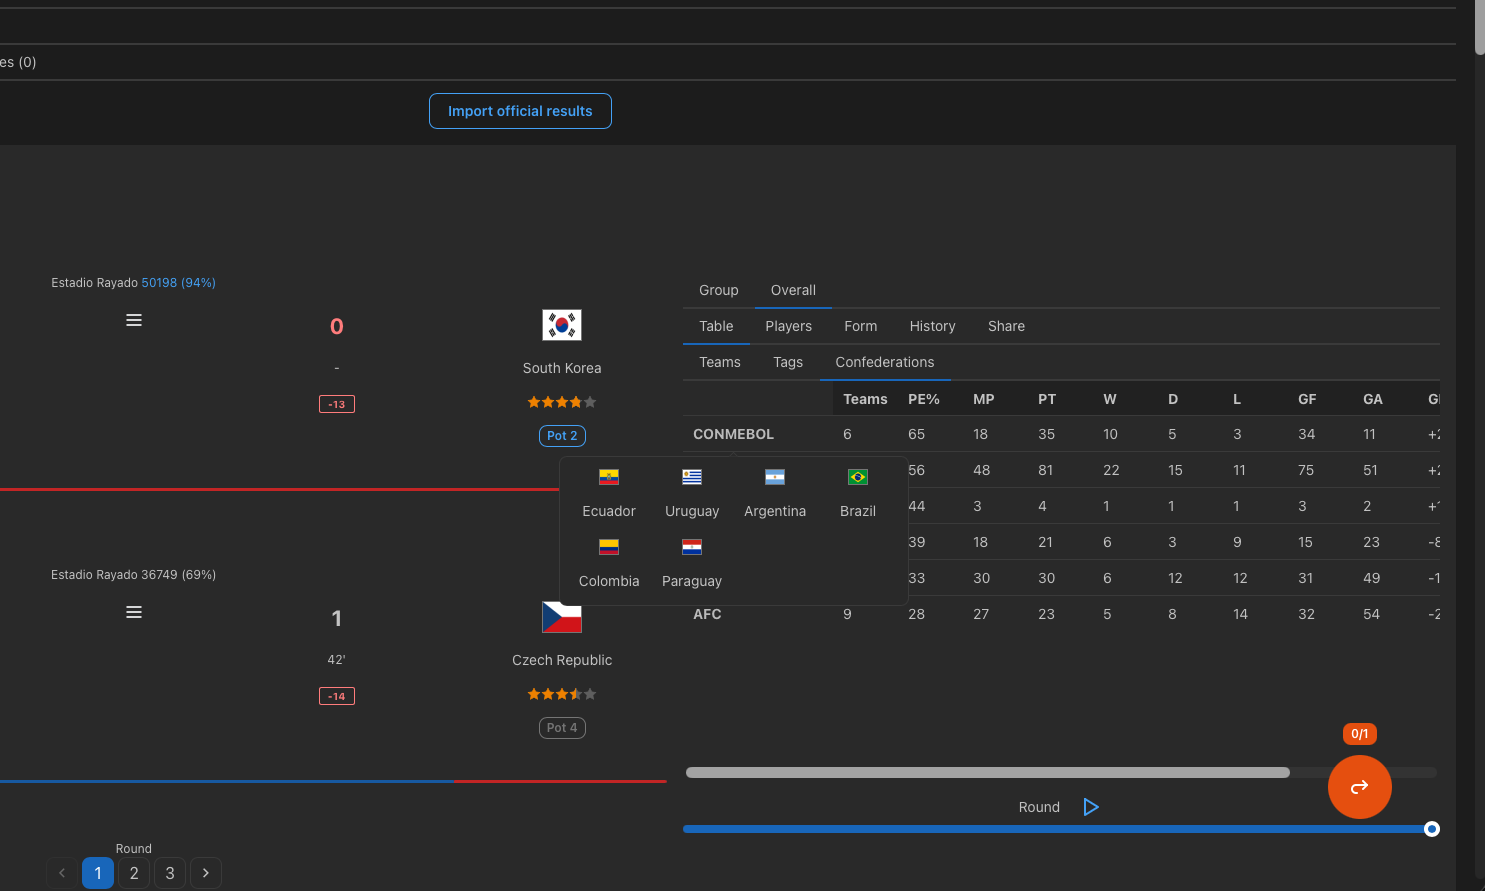Screen dimensions: 1485x891
Task: Go to next round page chevron
Action: click(x=206, y=873)
